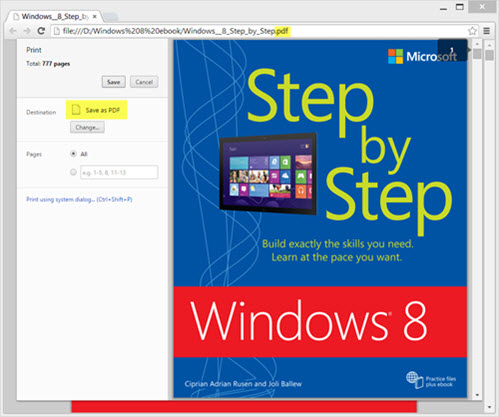
Task: Reload the page with refresh icon
Action: click(x=41, y=31)
